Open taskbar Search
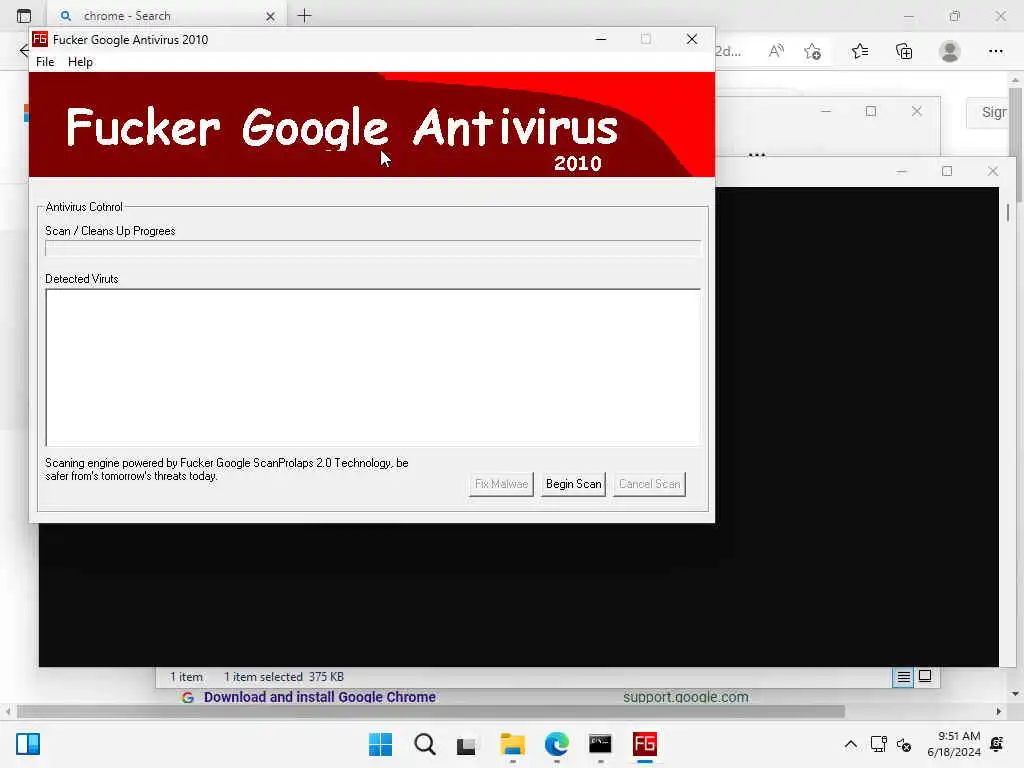The image size is (1024, 768). coord(424,744)
